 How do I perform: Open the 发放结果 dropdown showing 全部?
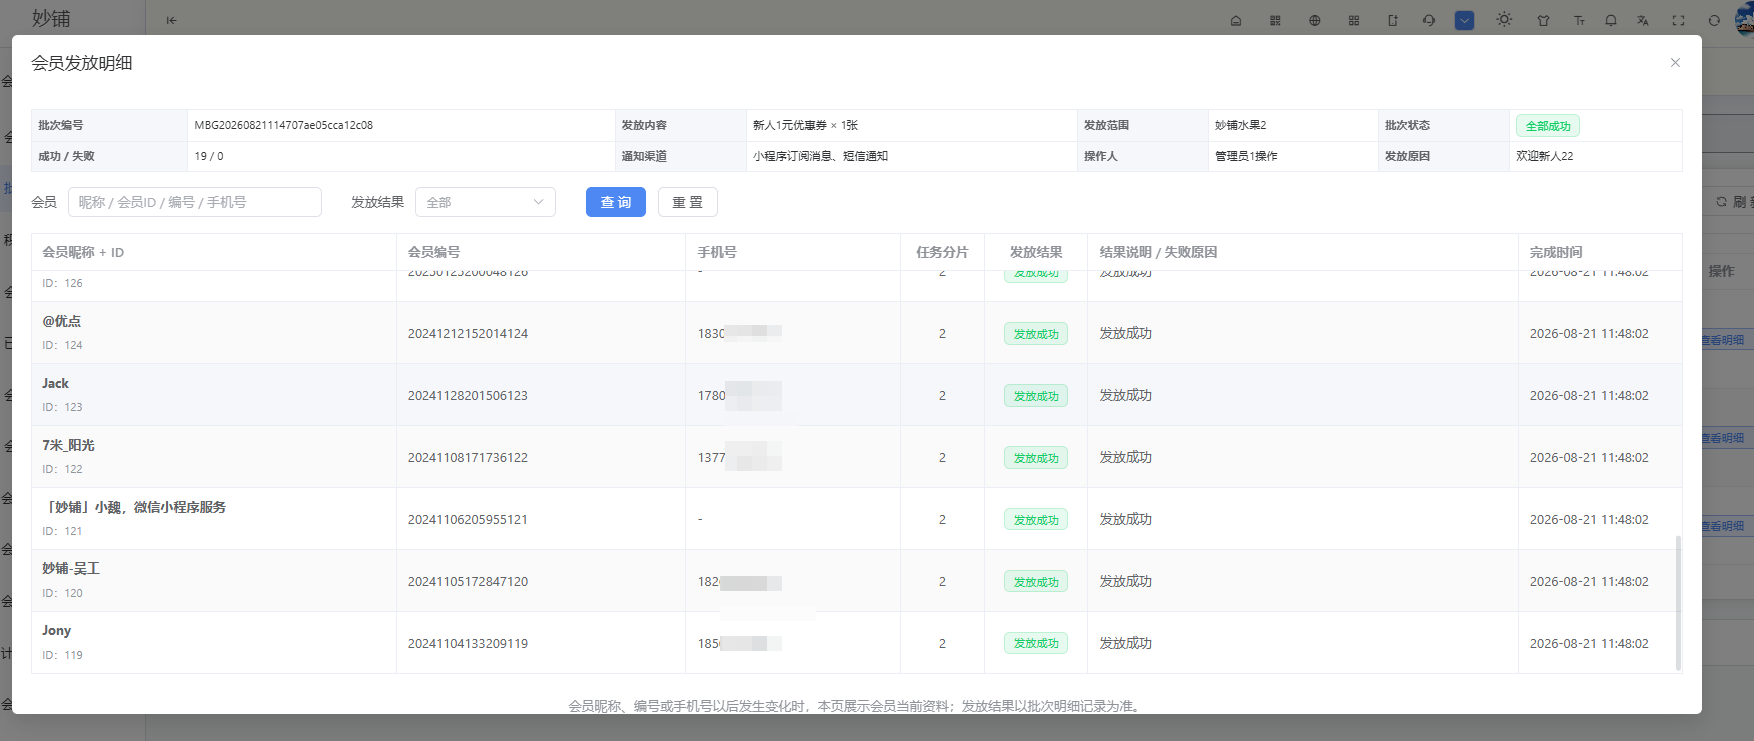(x=485, y=202)
